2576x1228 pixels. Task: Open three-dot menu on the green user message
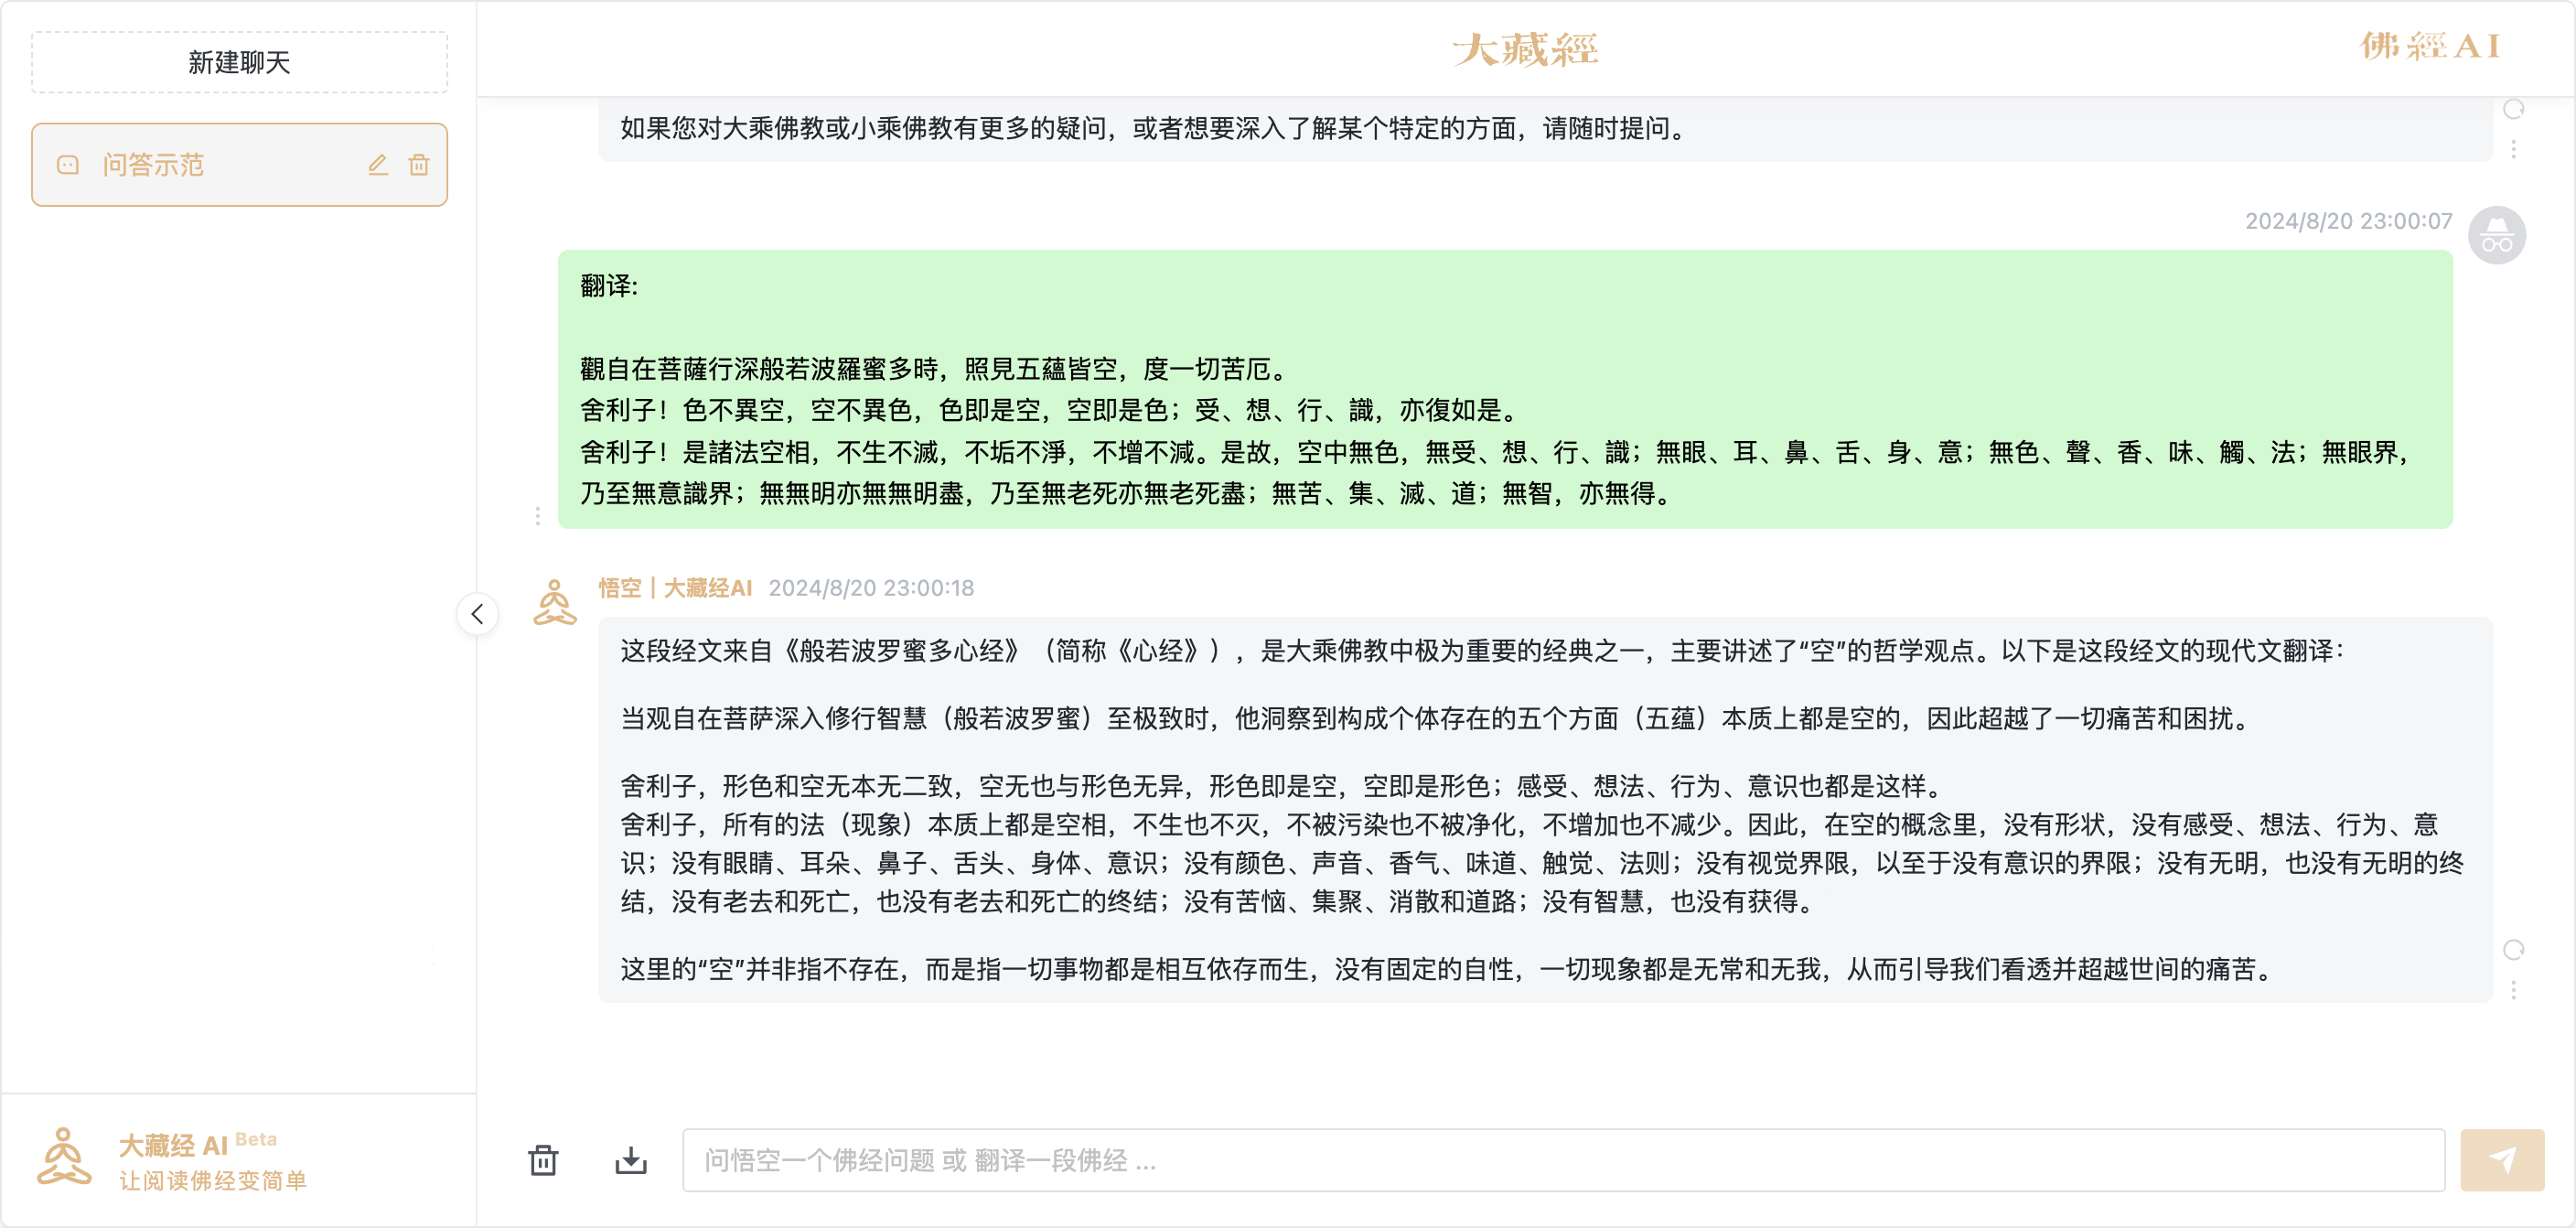click(538, 516)
